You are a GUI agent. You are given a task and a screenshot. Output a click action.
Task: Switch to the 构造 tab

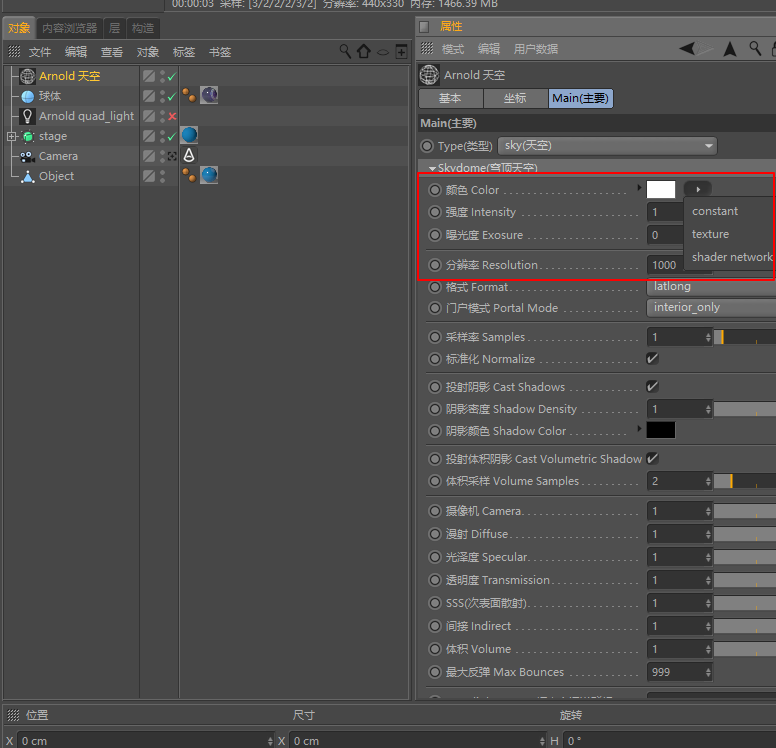pyautogui.click(x=143, y=28)
